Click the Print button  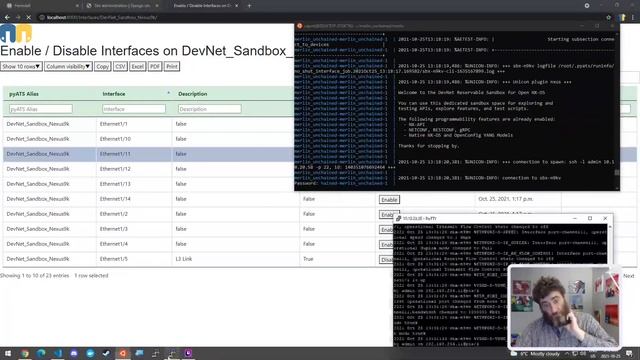pos(172,67)
